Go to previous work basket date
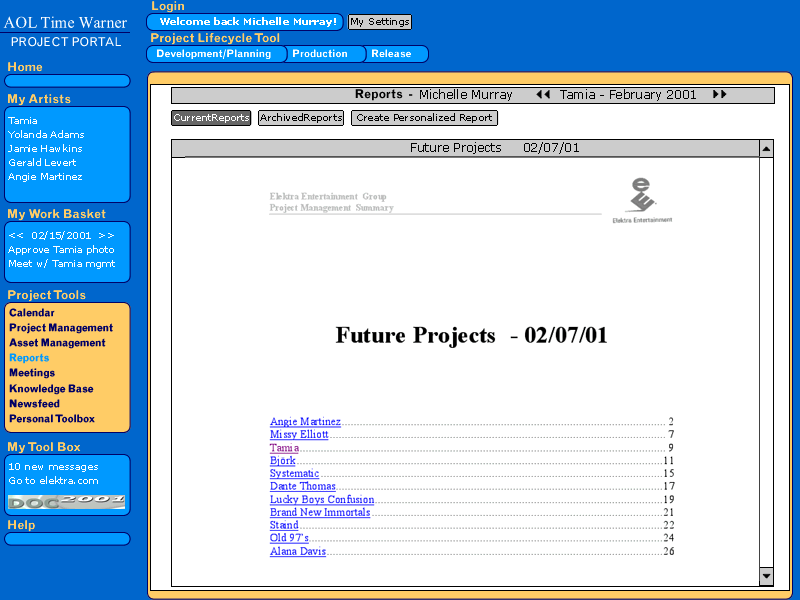Screen dimensions: 800x600 pos(16,235)
